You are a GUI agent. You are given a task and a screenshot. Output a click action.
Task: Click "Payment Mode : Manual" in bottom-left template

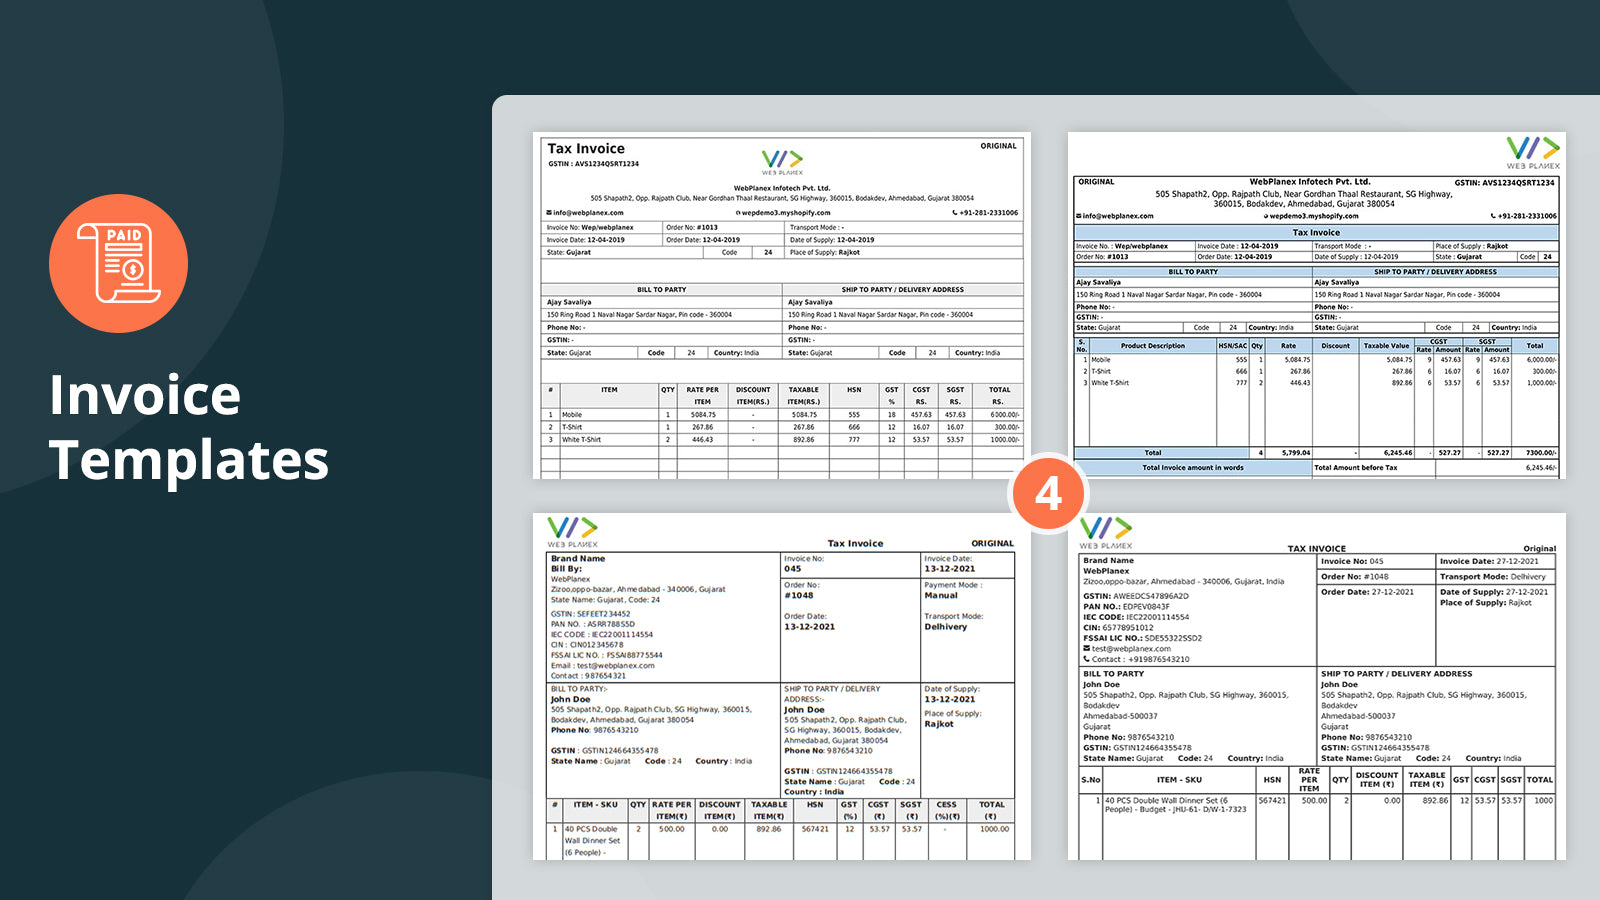[x=953, y=590]
